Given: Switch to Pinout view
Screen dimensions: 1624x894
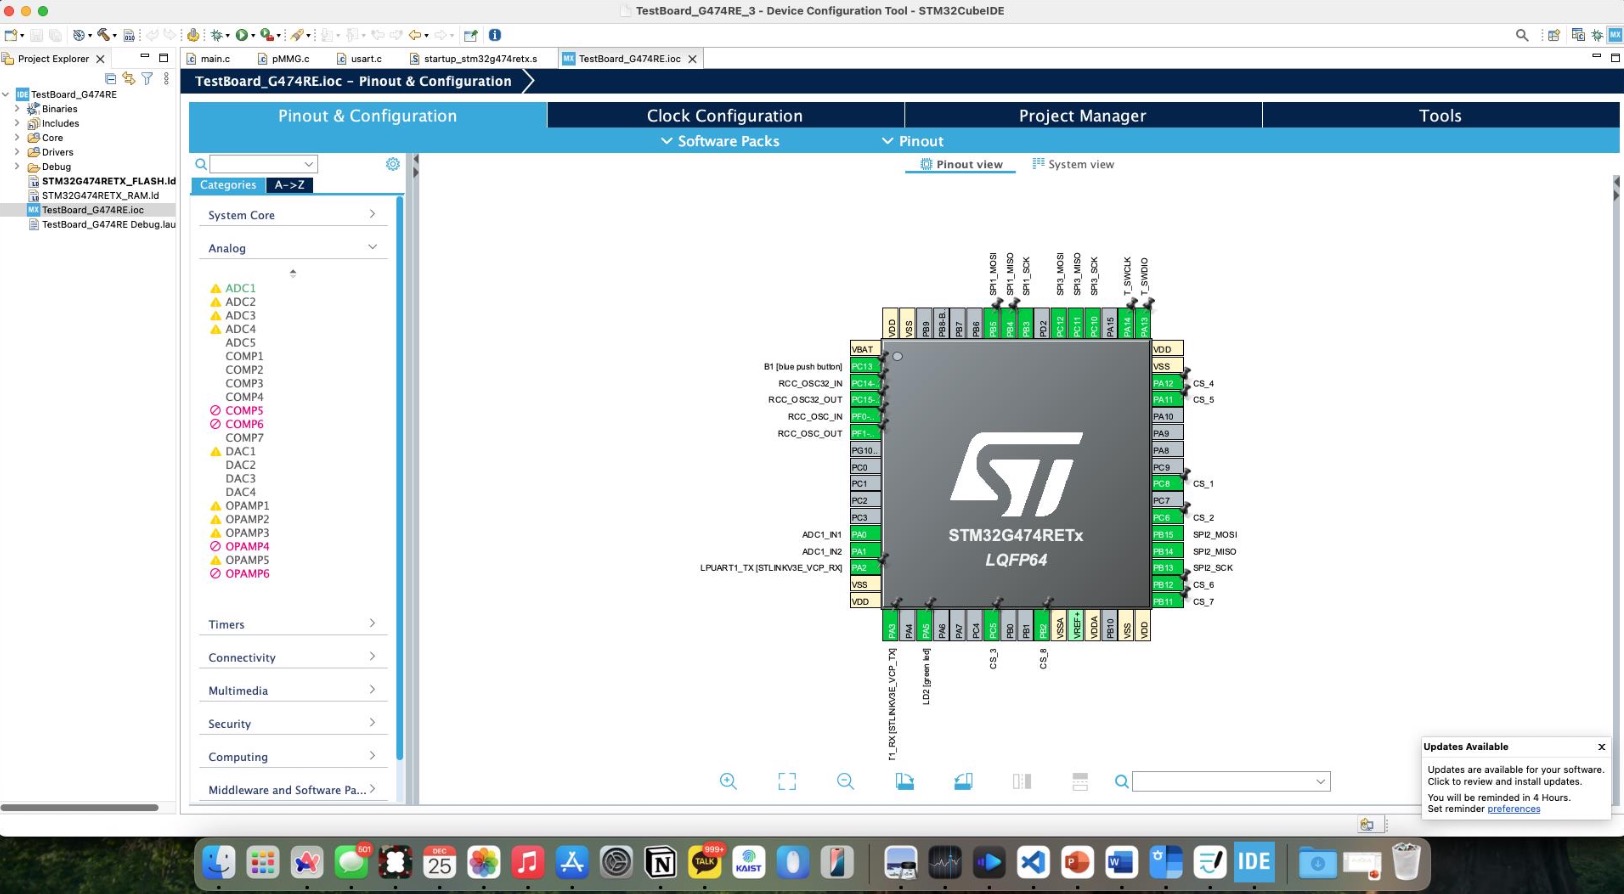Looking at the screenshot, I should [961, 164].
